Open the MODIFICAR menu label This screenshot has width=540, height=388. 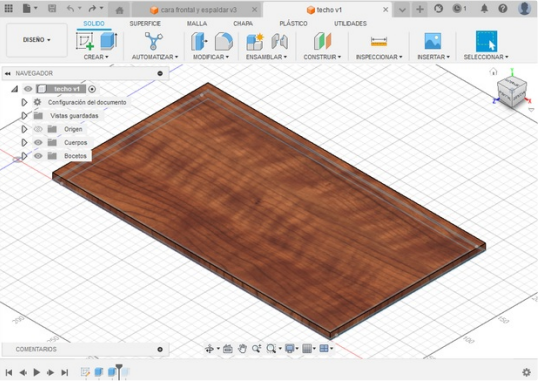click(x=211, y=57)
